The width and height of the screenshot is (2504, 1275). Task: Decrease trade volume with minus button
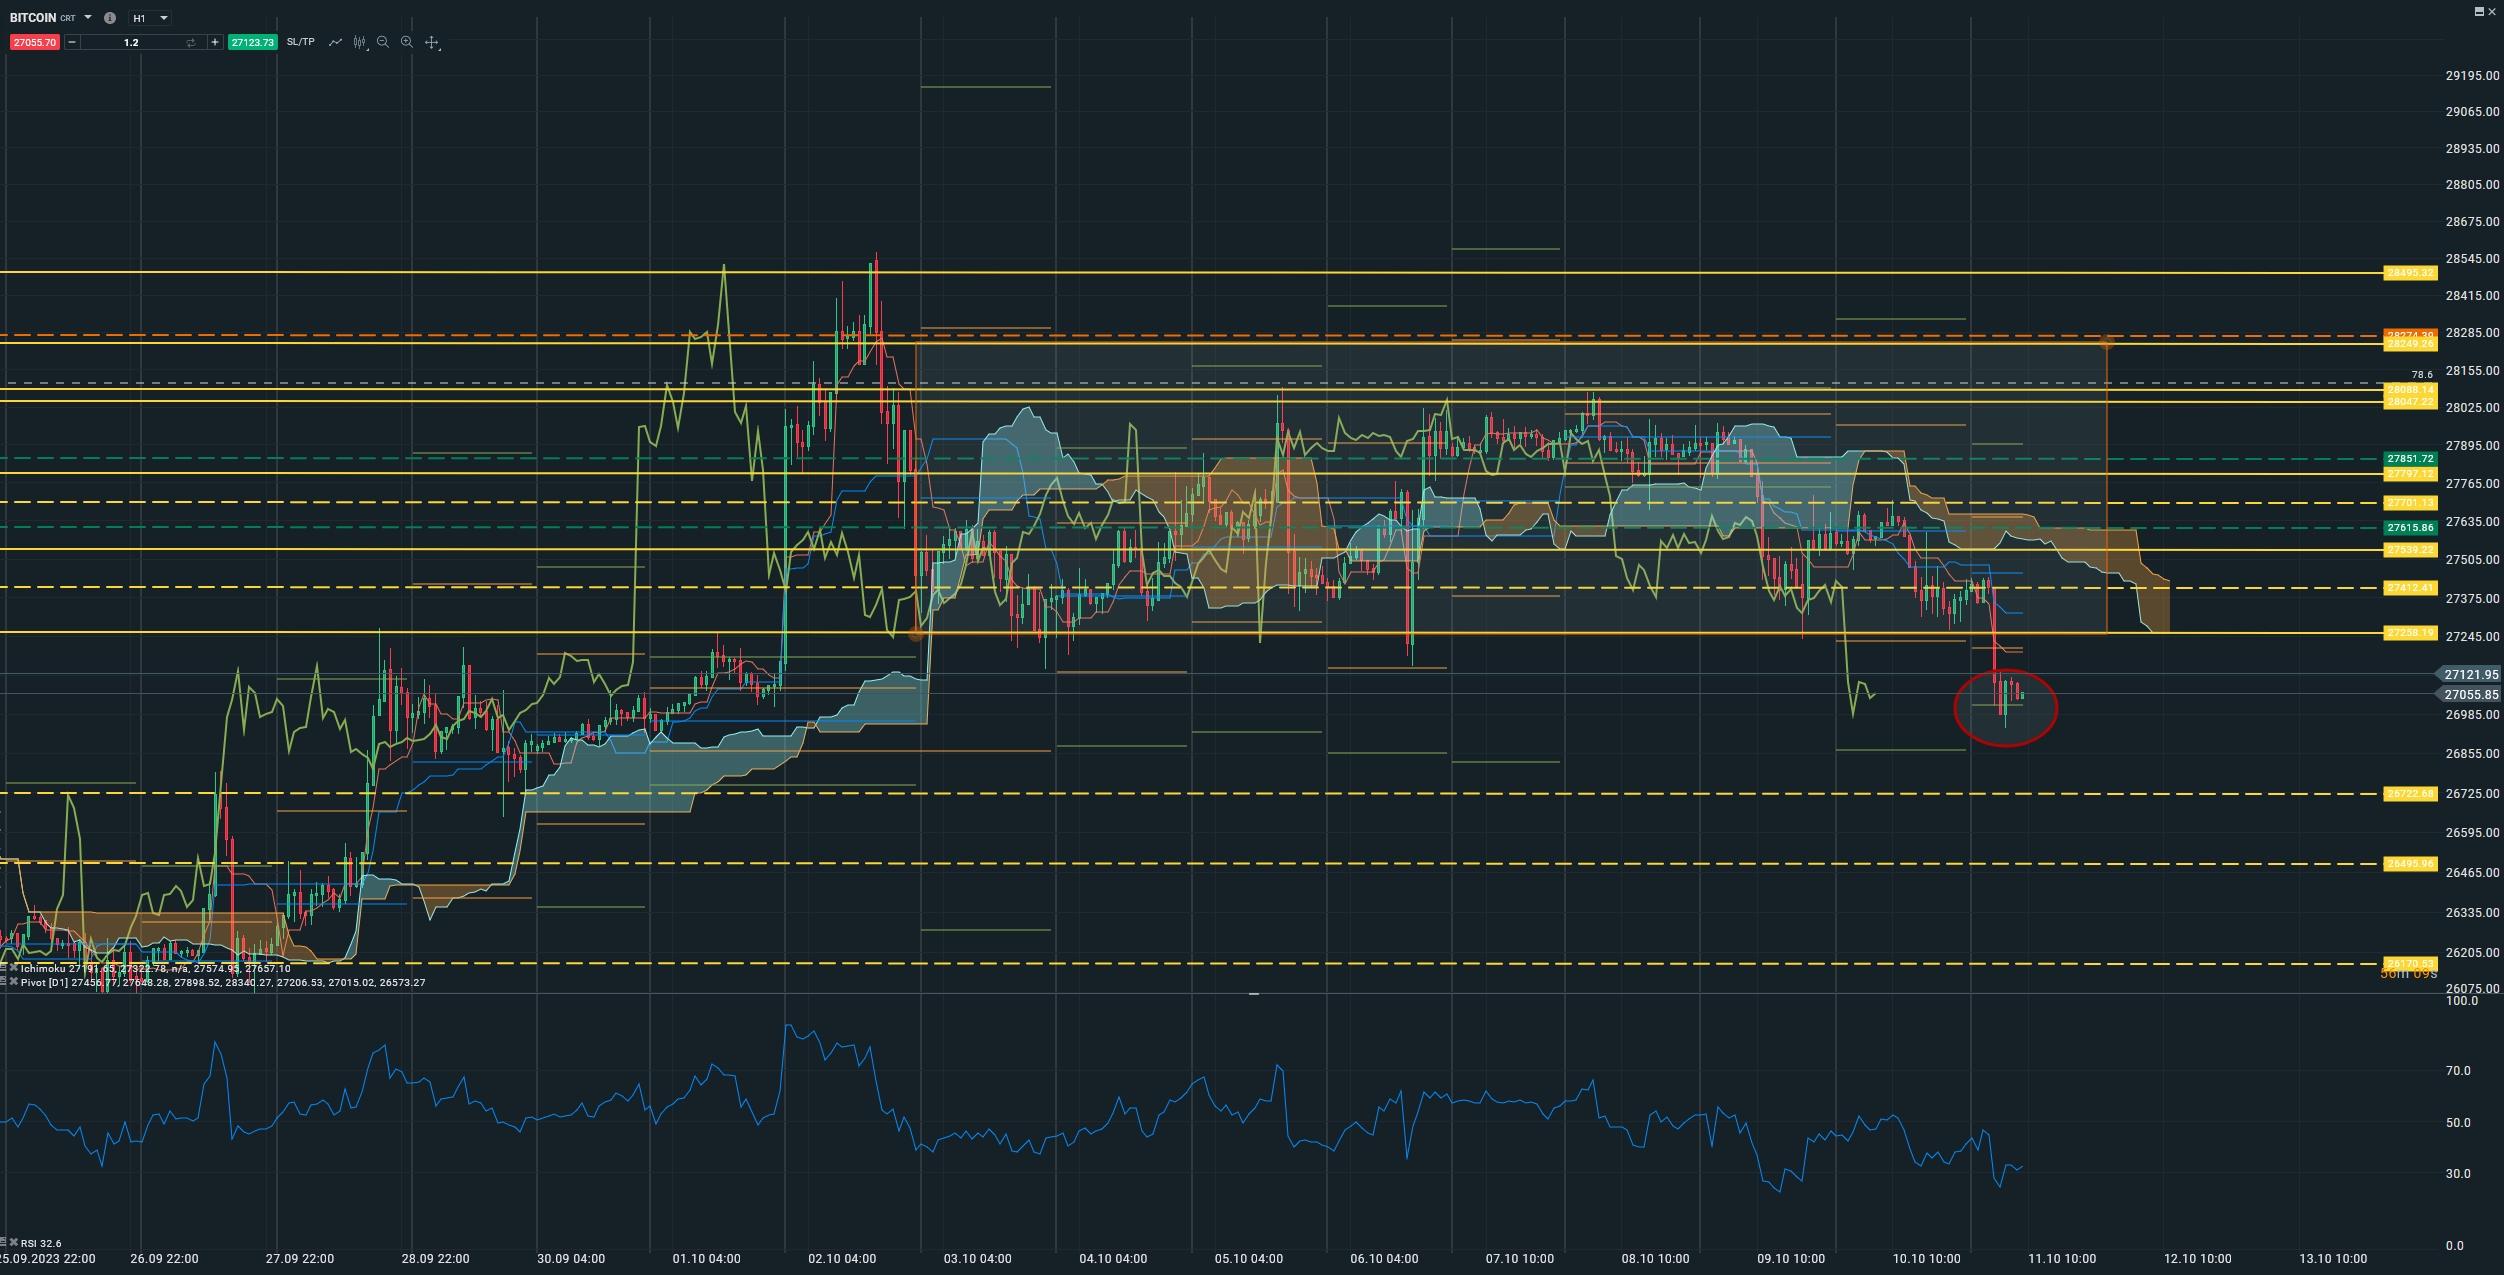click(x=72, y=42)
